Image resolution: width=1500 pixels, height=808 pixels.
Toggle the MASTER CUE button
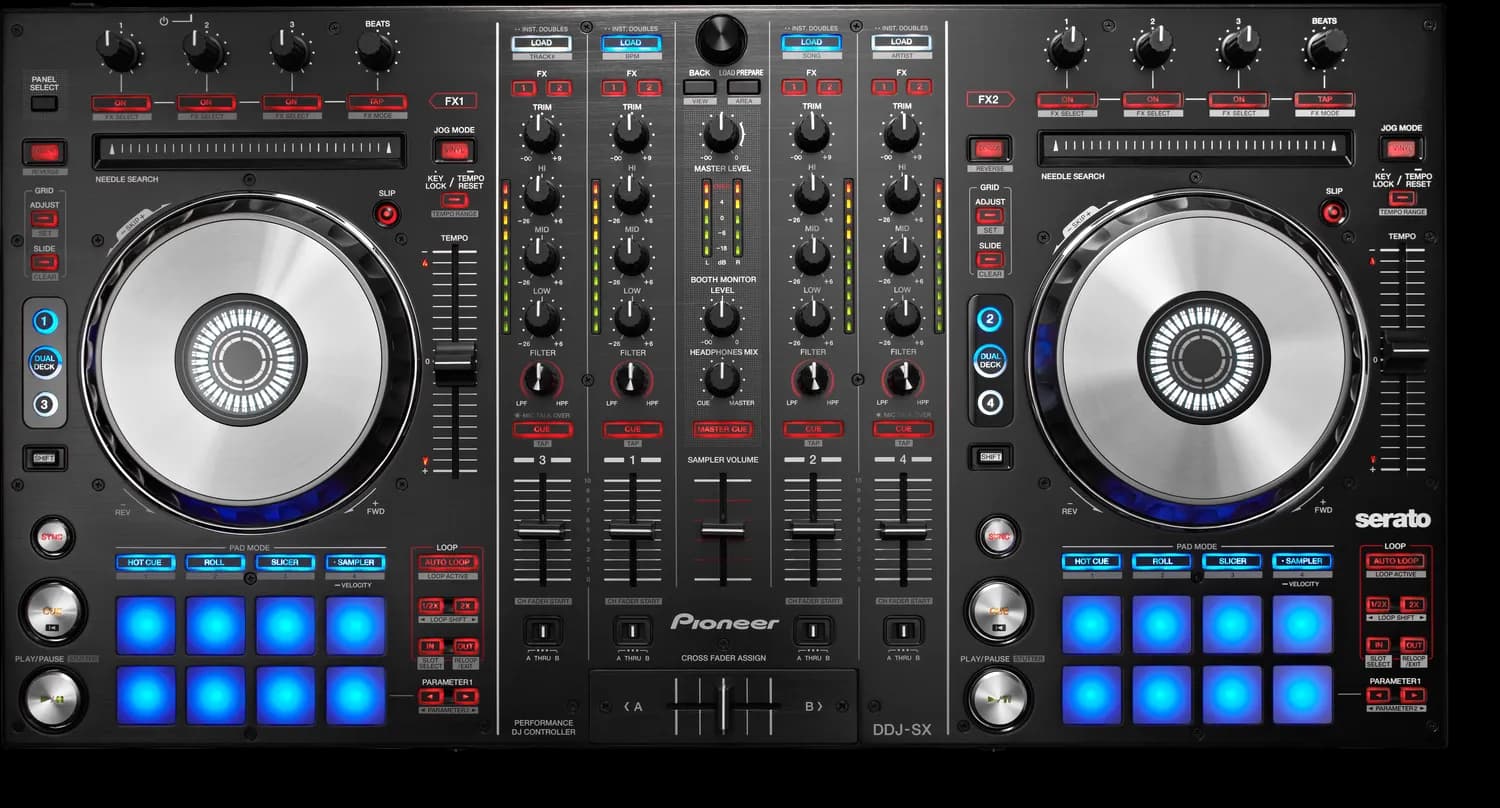pyautogui.click(x=722, y=429)
